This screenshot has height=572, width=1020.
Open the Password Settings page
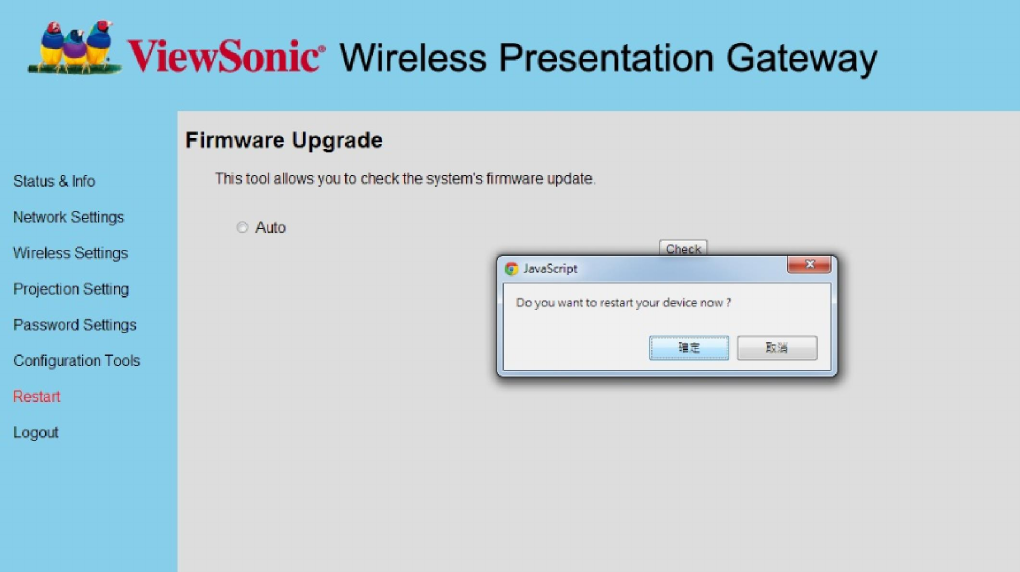click(75, 325)
